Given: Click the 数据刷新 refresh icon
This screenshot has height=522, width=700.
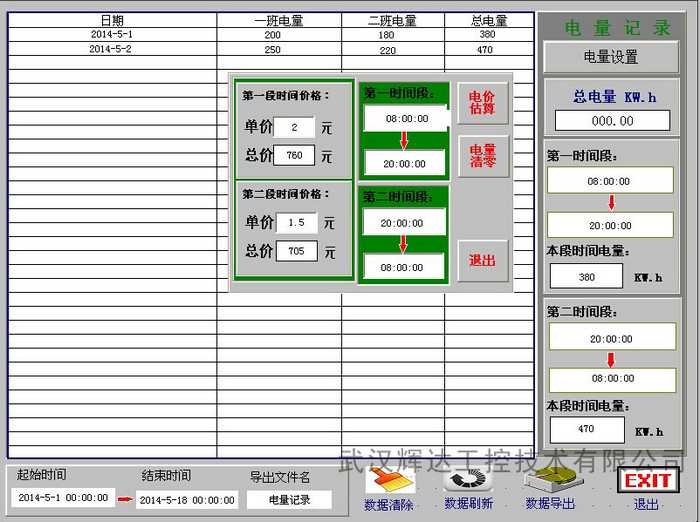Looking at the screenshot, I should (x=468, y=478).
